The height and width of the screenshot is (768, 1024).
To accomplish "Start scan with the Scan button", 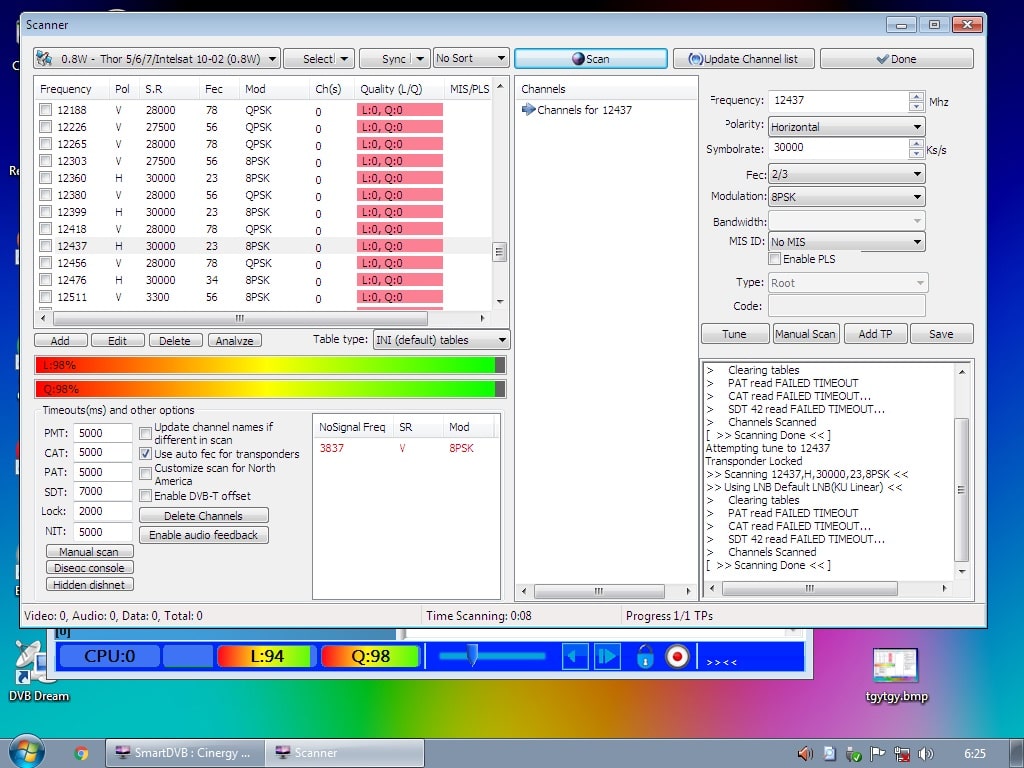I will (x=590, y=59).
